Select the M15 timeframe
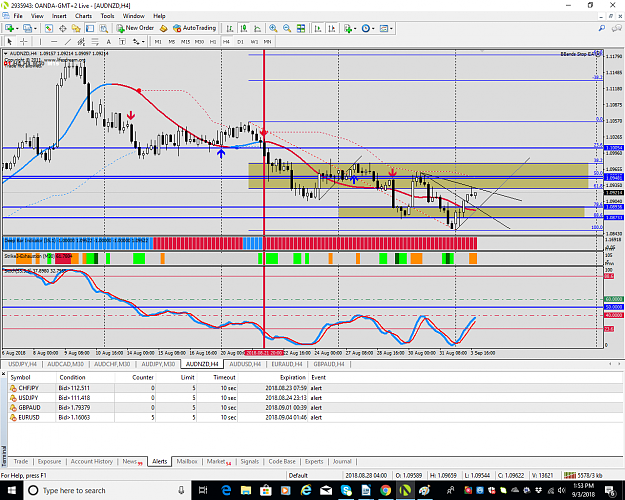 tap(185, 41)
